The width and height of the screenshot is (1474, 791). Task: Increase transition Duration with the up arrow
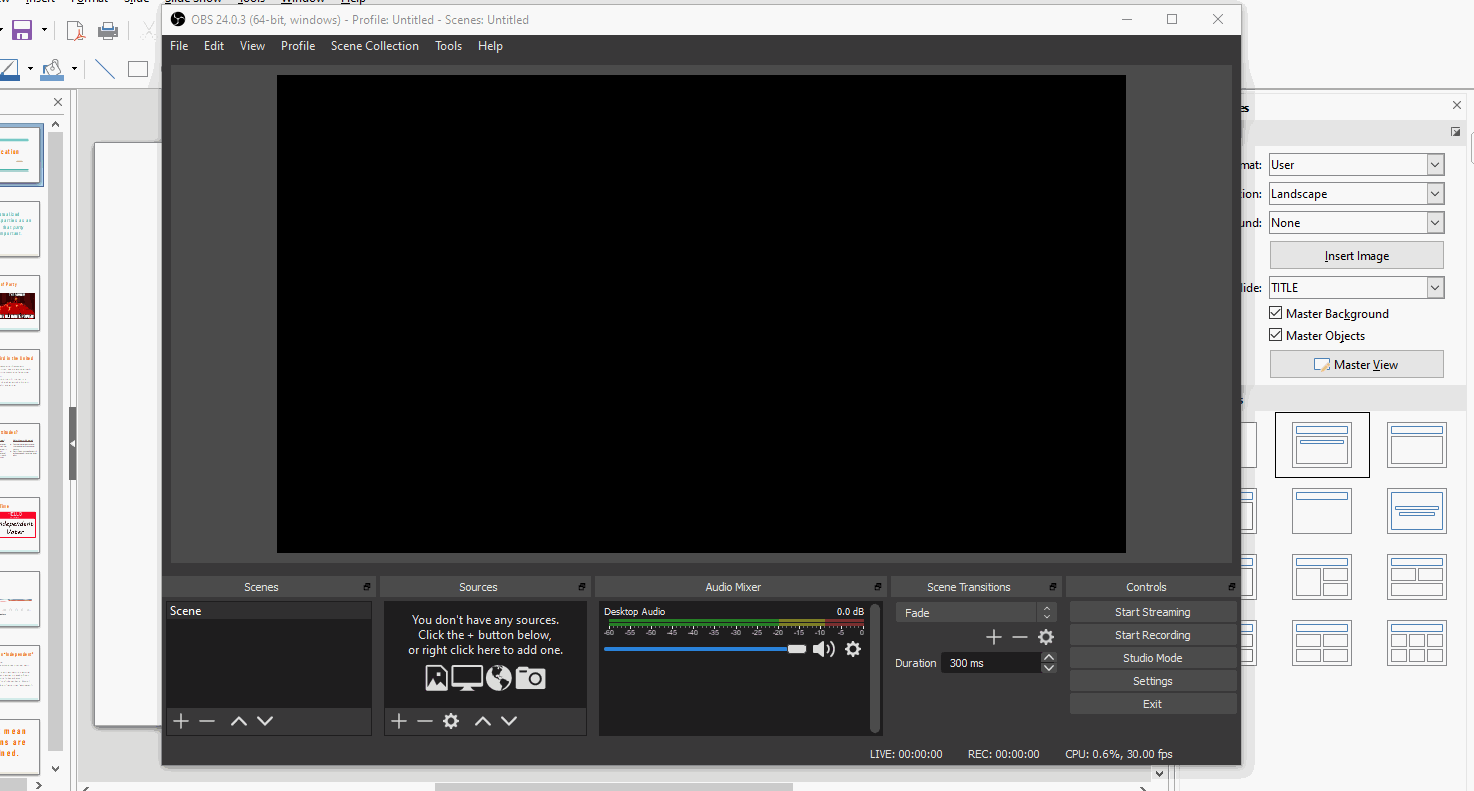[1048, 658]
